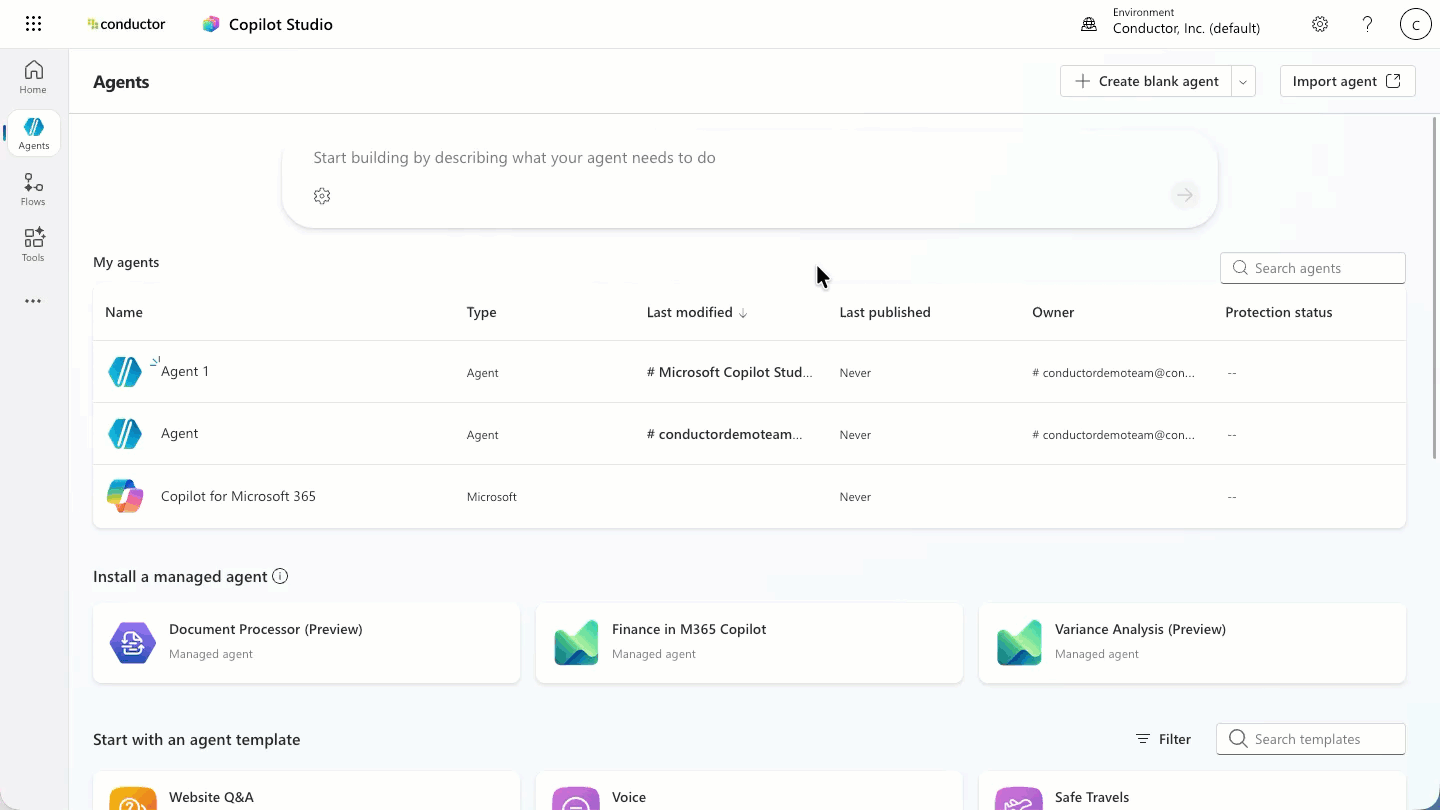Click the info icon beside Install a managed agent
This screenshot has height=810, width=1440.
[280, 576]
